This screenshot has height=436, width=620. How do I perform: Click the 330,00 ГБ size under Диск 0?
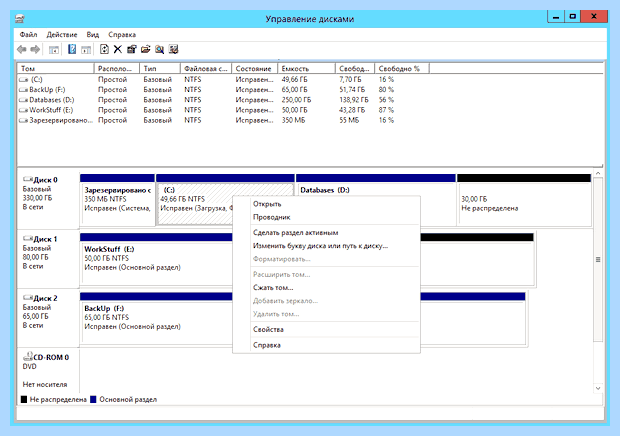point(37,198)
